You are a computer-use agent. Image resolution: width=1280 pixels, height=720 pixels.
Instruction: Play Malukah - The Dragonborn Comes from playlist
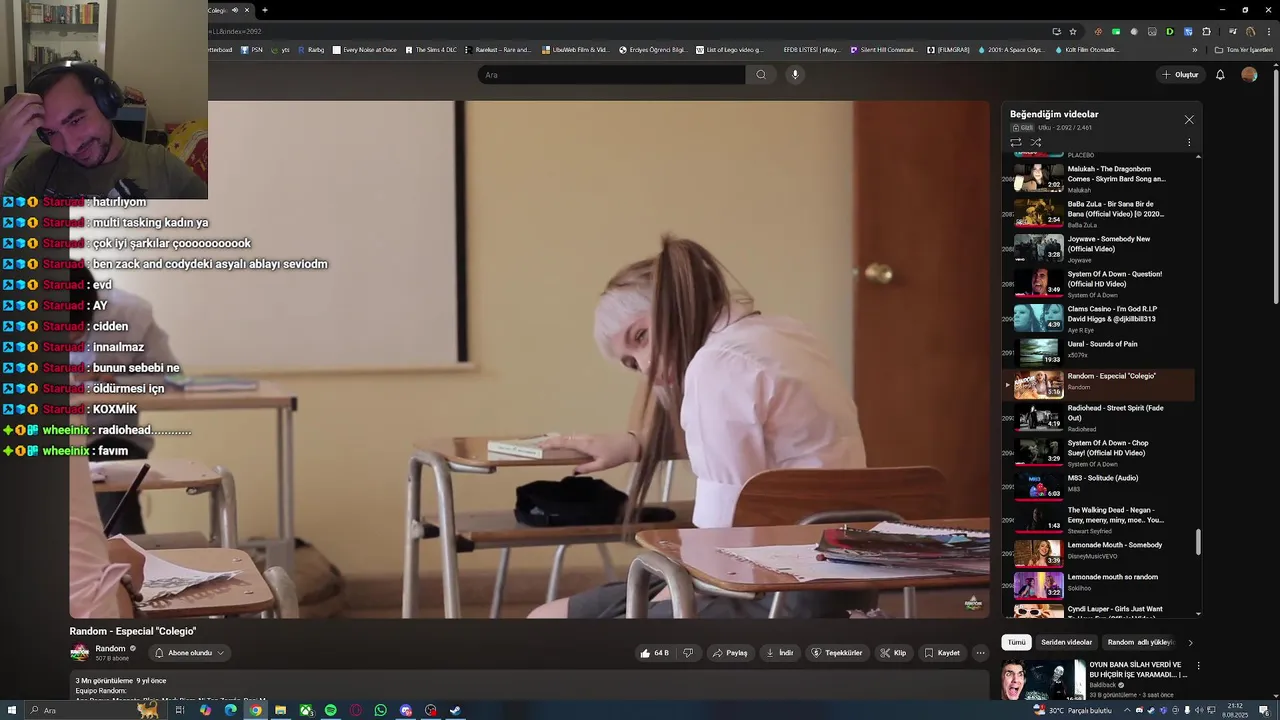[x=1098, y=178]
